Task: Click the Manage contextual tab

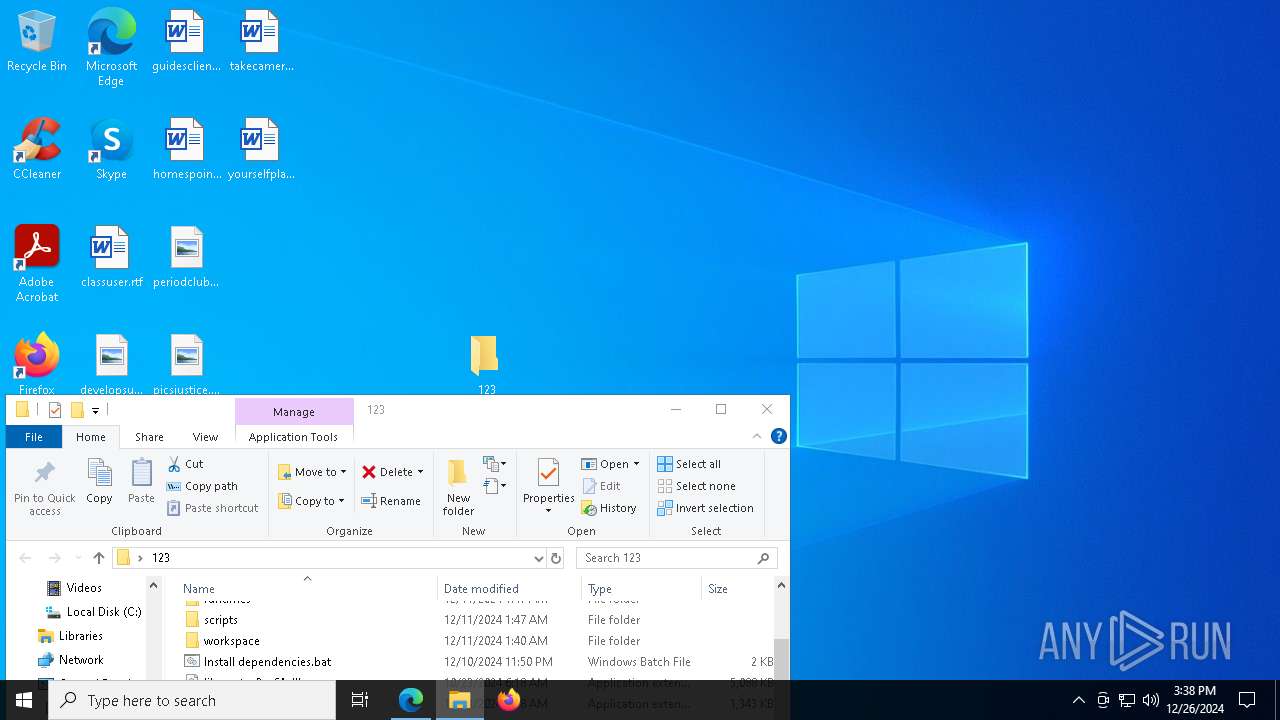Action: [x=294, y=411]
